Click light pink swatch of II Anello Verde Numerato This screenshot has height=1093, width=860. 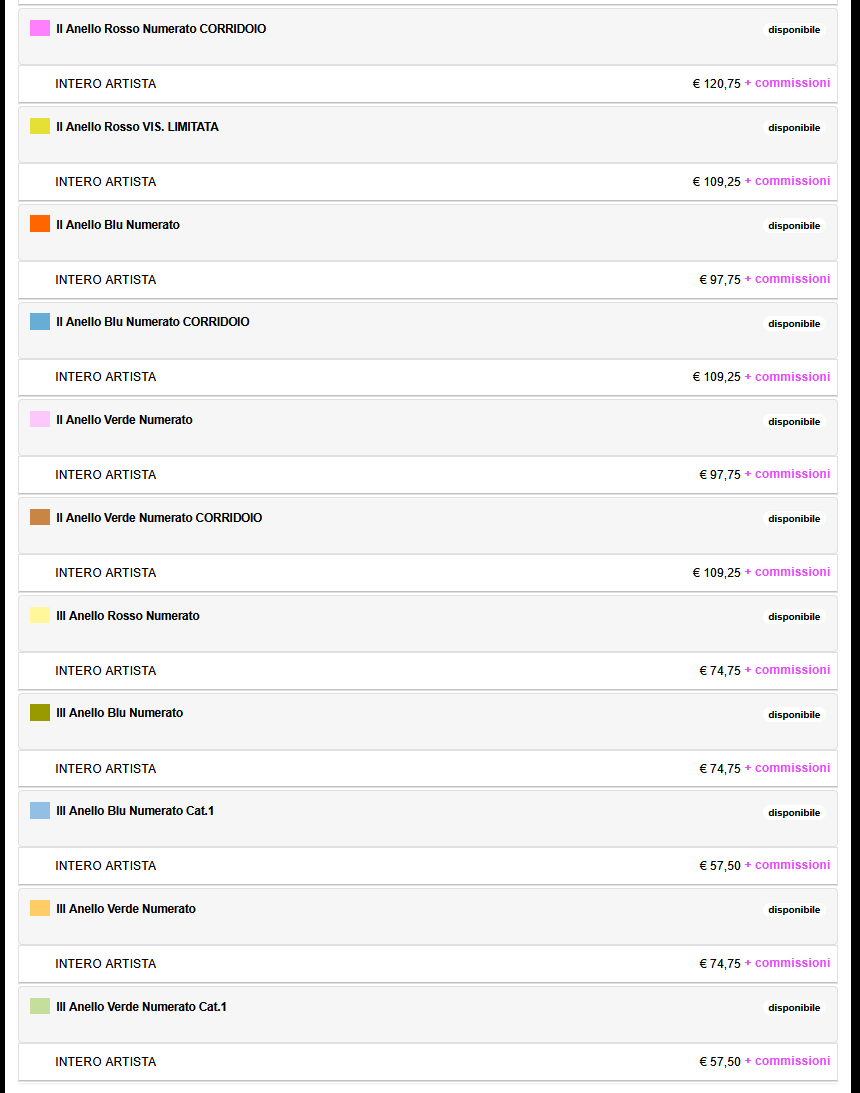click(x=40, y=419)
